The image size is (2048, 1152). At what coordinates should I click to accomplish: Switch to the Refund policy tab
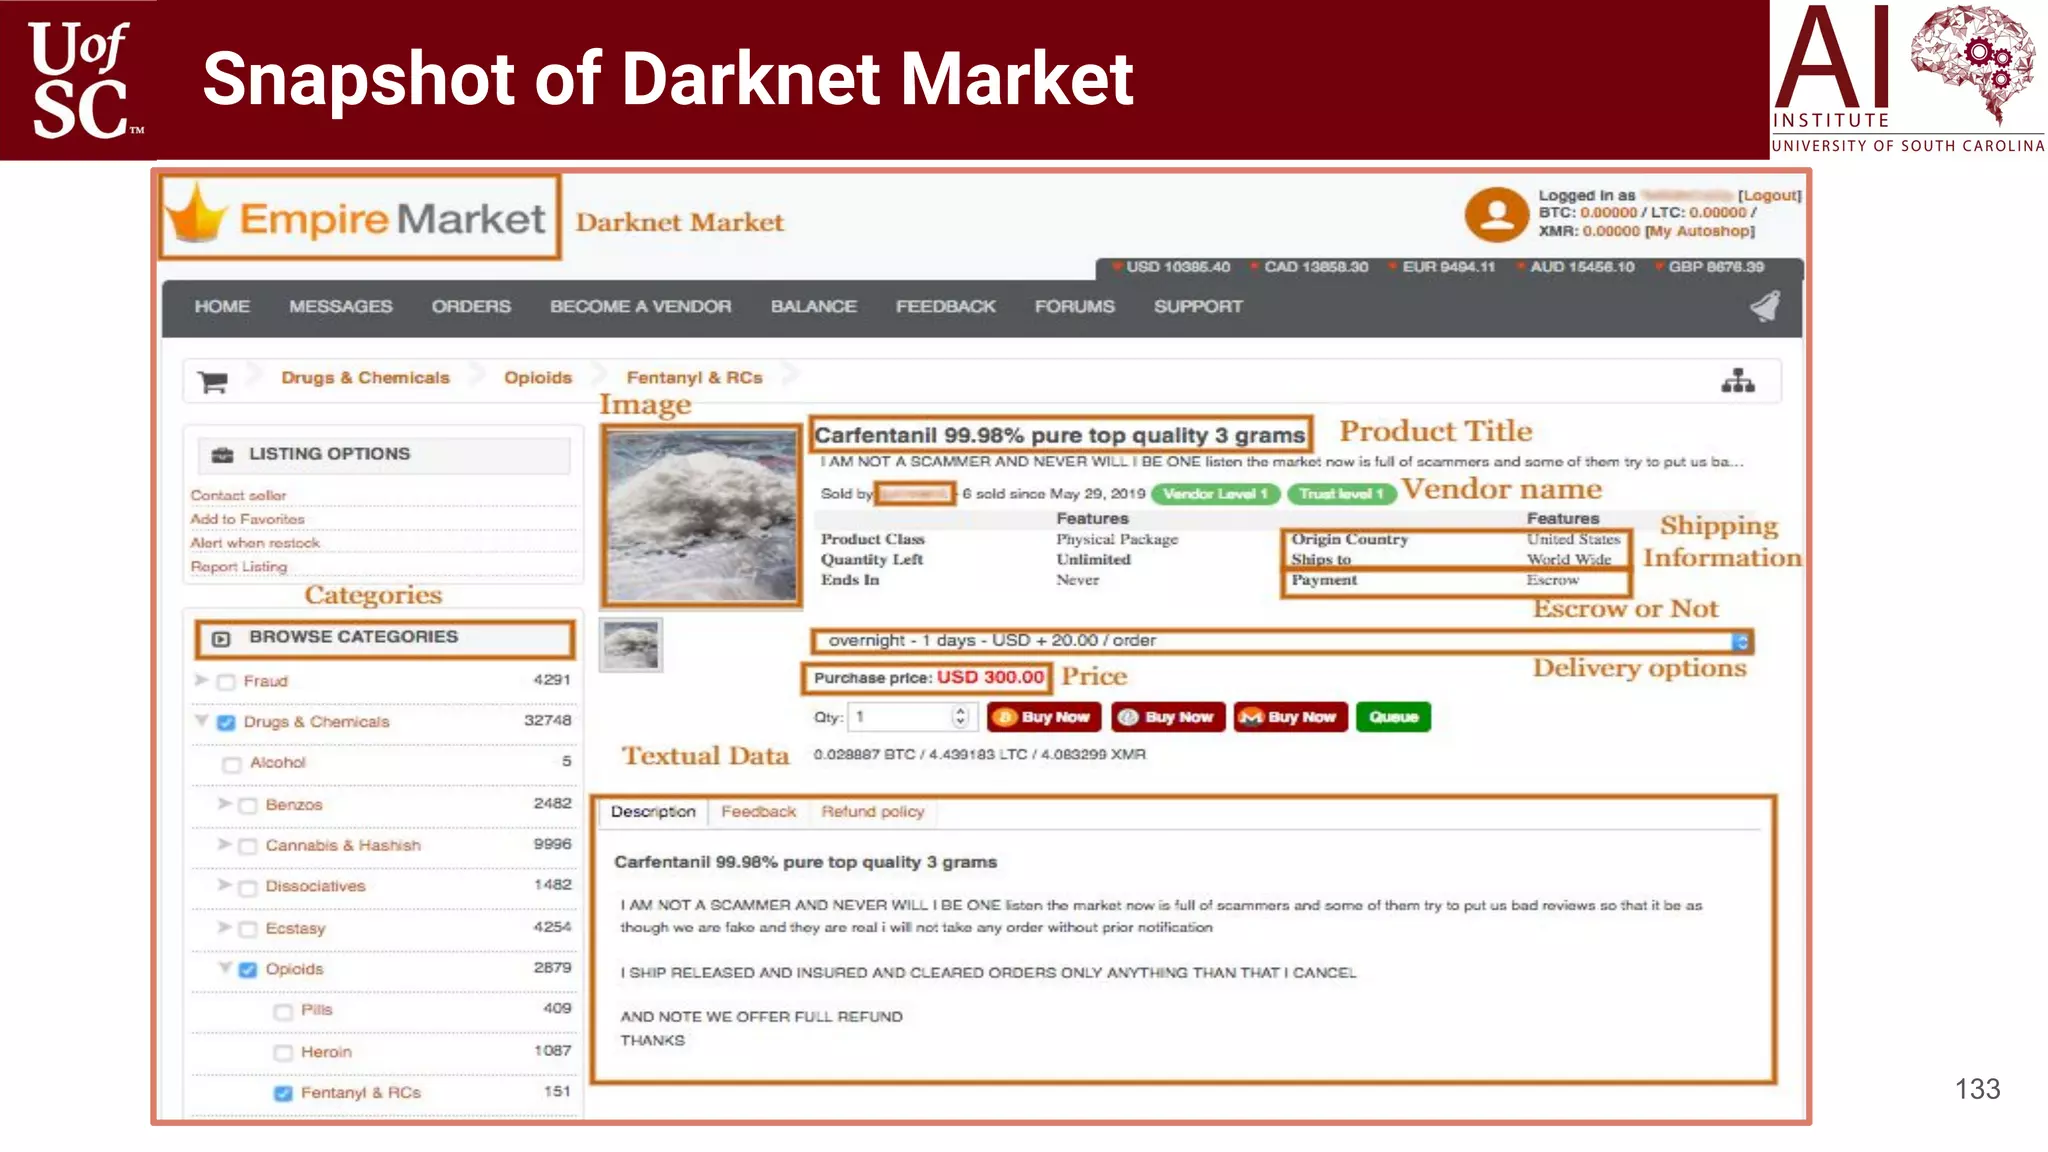point(873,812)
